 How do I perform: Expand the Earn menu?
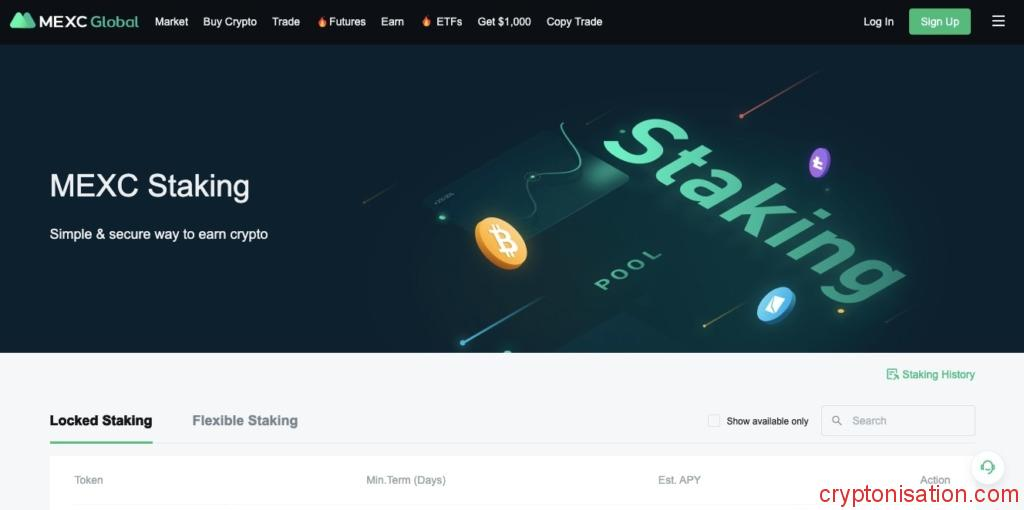[392, 22]
